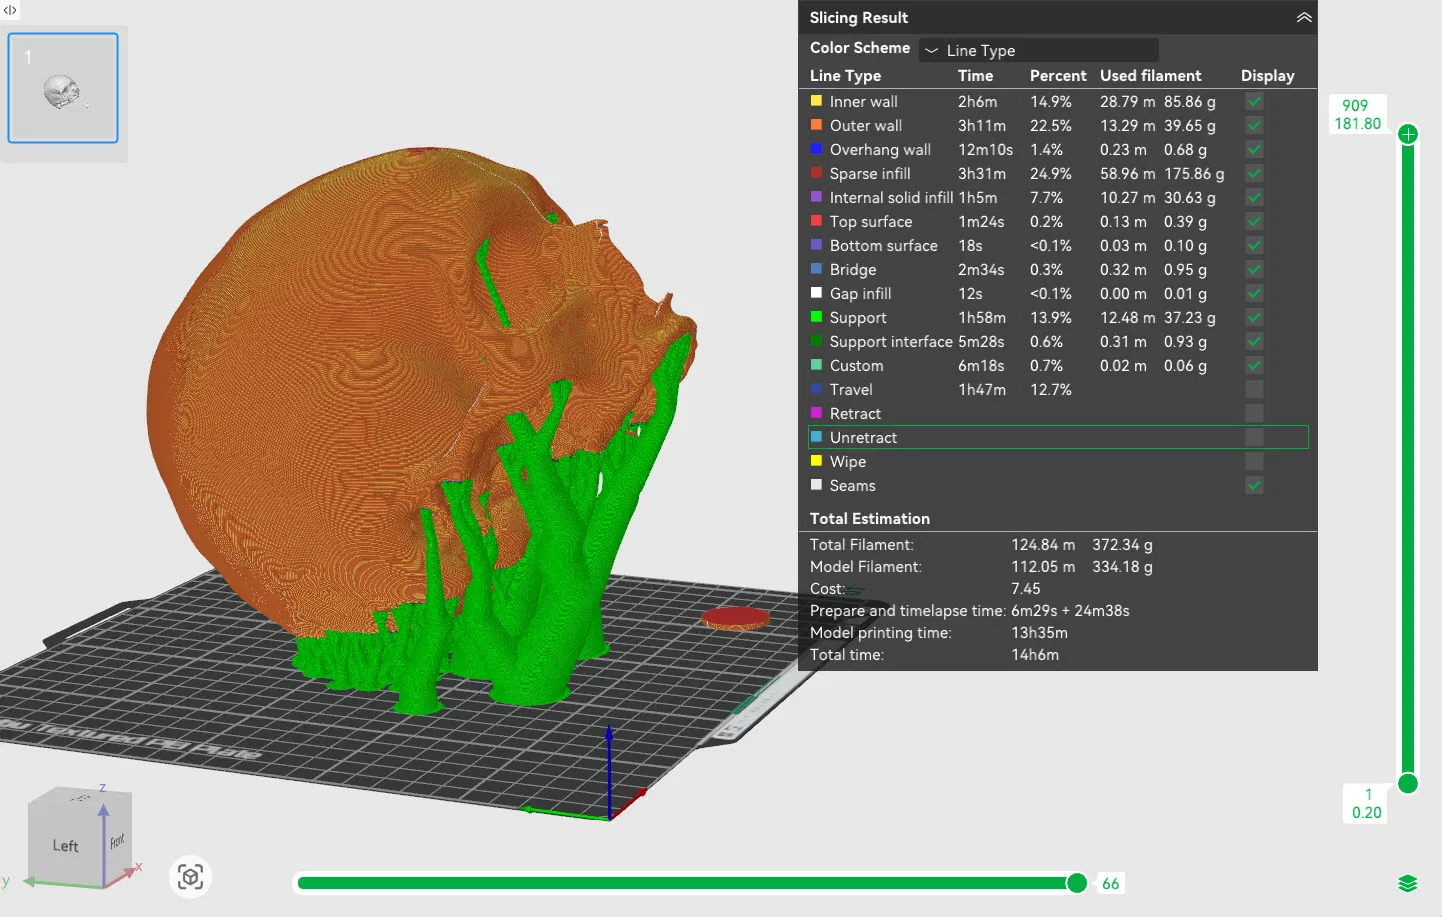
Task: Click the Sparse infill color swatch
Action: tap(816, 174)
